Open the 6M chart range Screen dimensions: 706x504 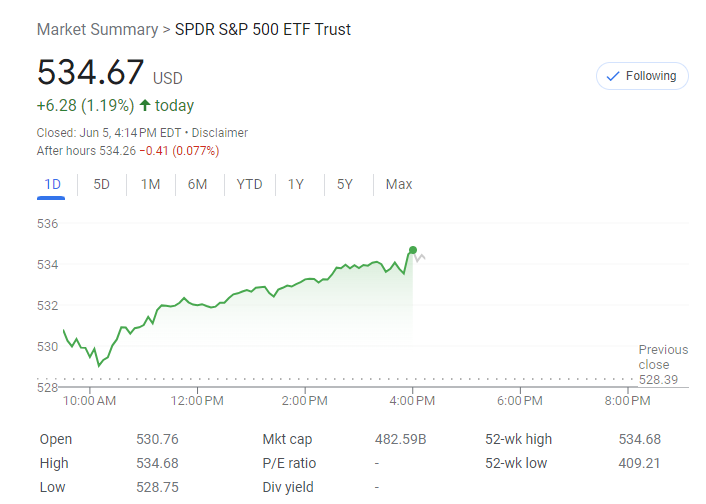[197, 184]
